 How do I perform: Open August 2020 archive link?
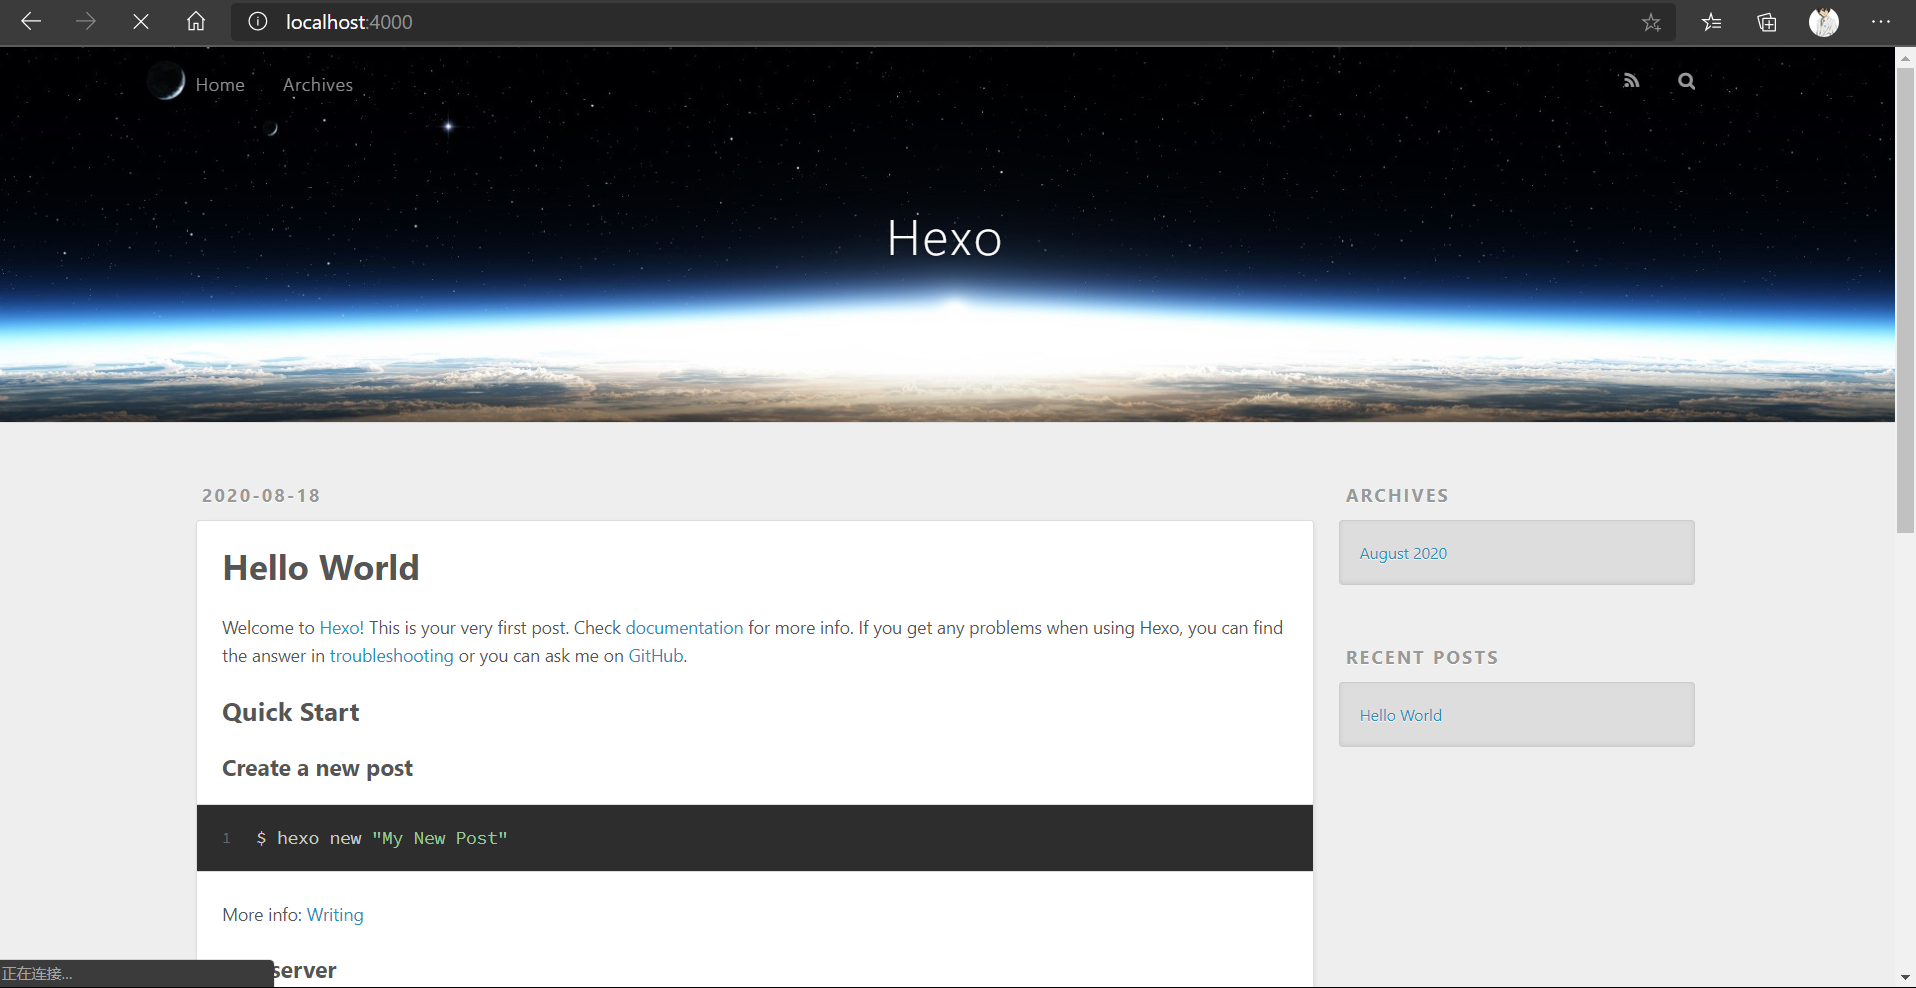click(x=1403, y=553)
